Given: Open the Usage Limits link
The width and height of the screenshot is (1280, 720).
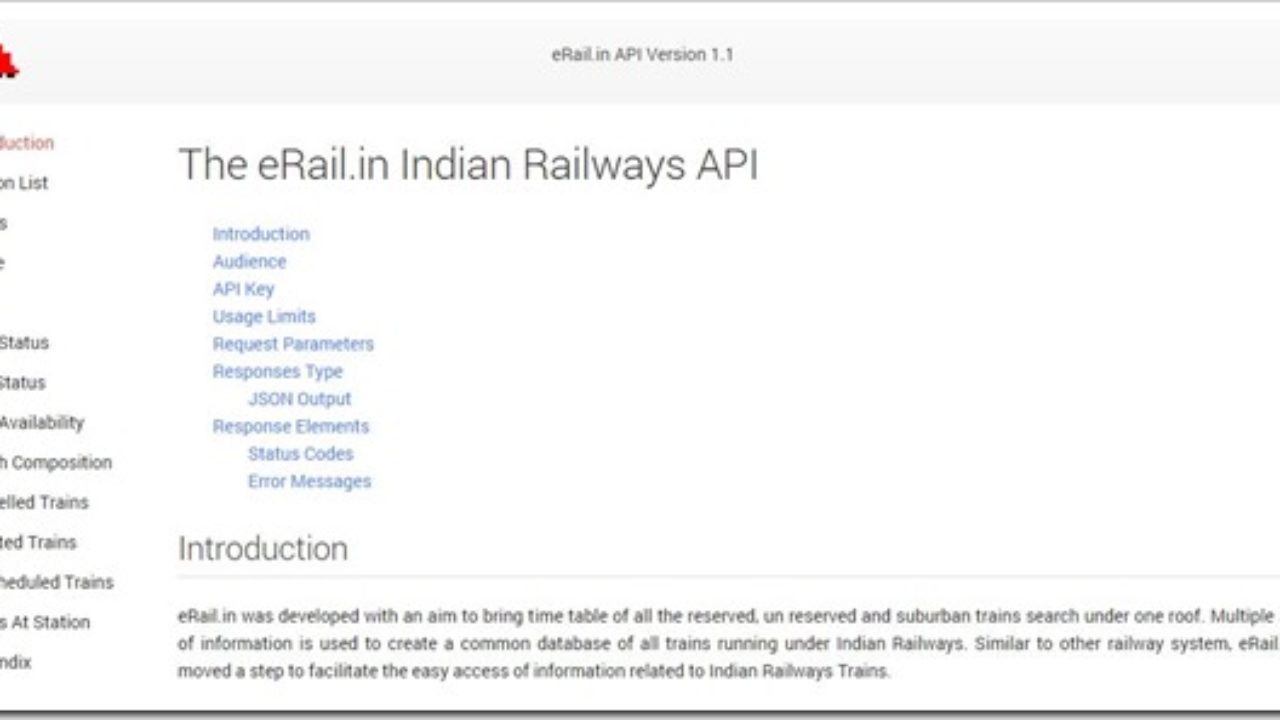Looking at the screenshot, I should pos(263,316).
